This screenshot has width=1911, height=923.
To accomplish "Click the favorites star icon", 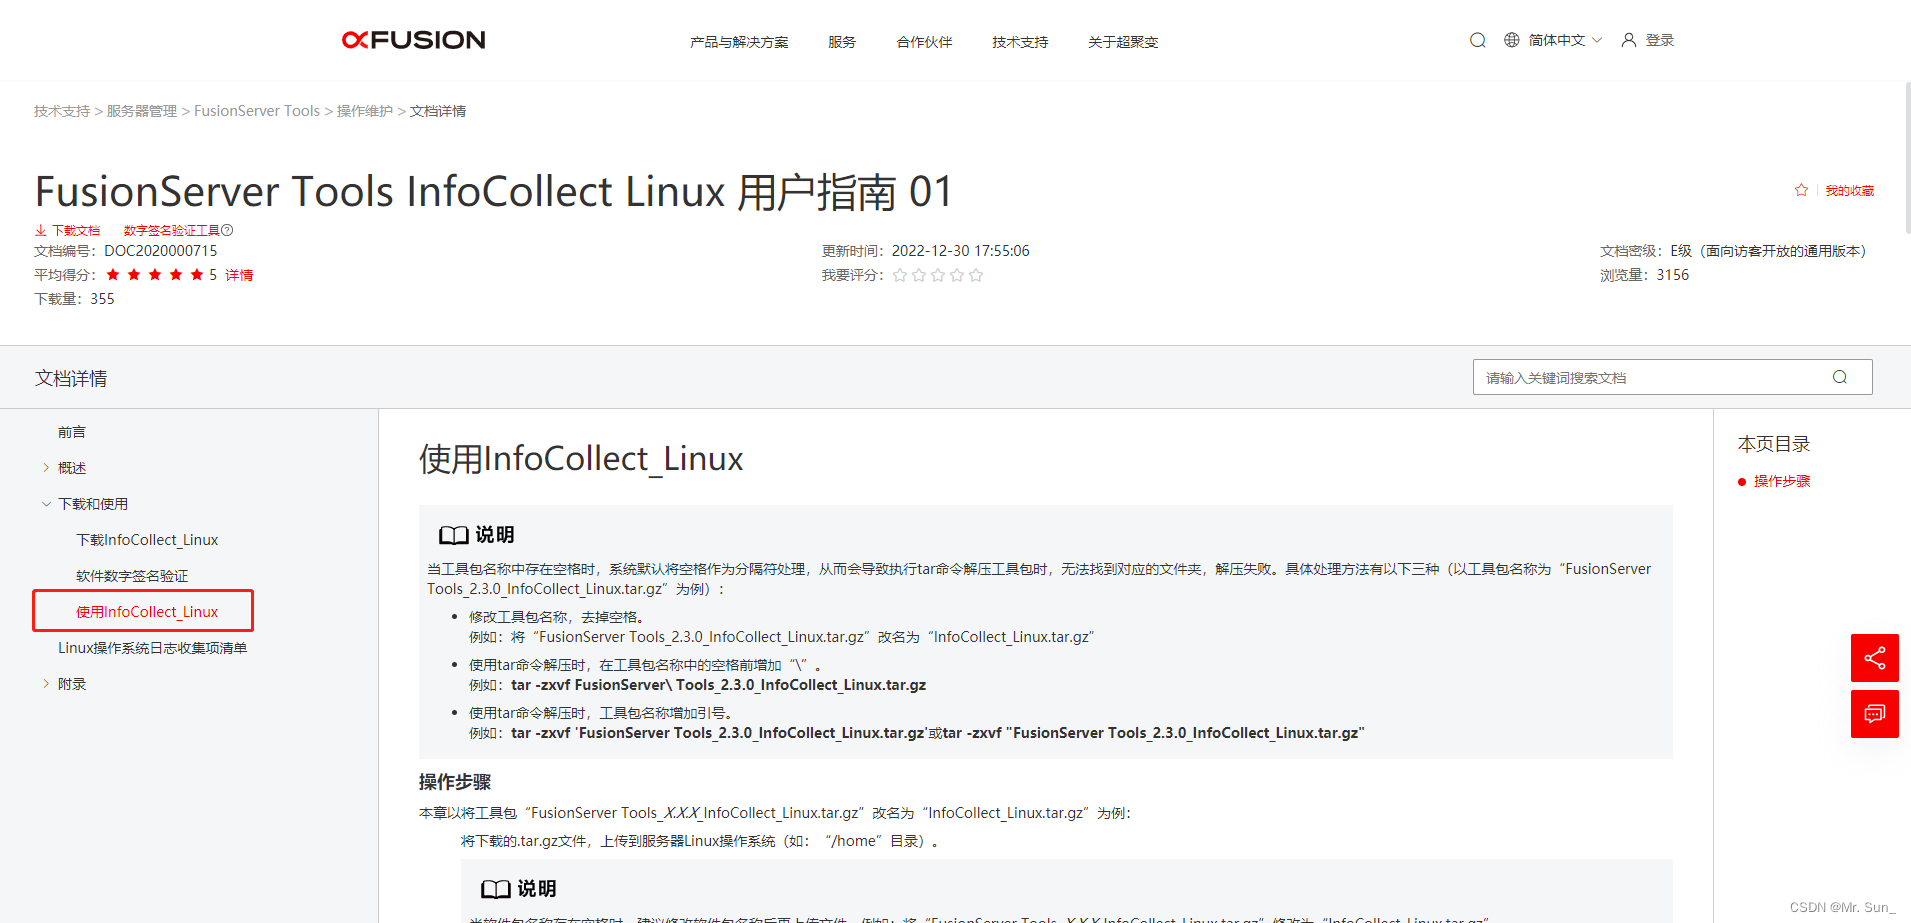I will tap(1801, 190).
